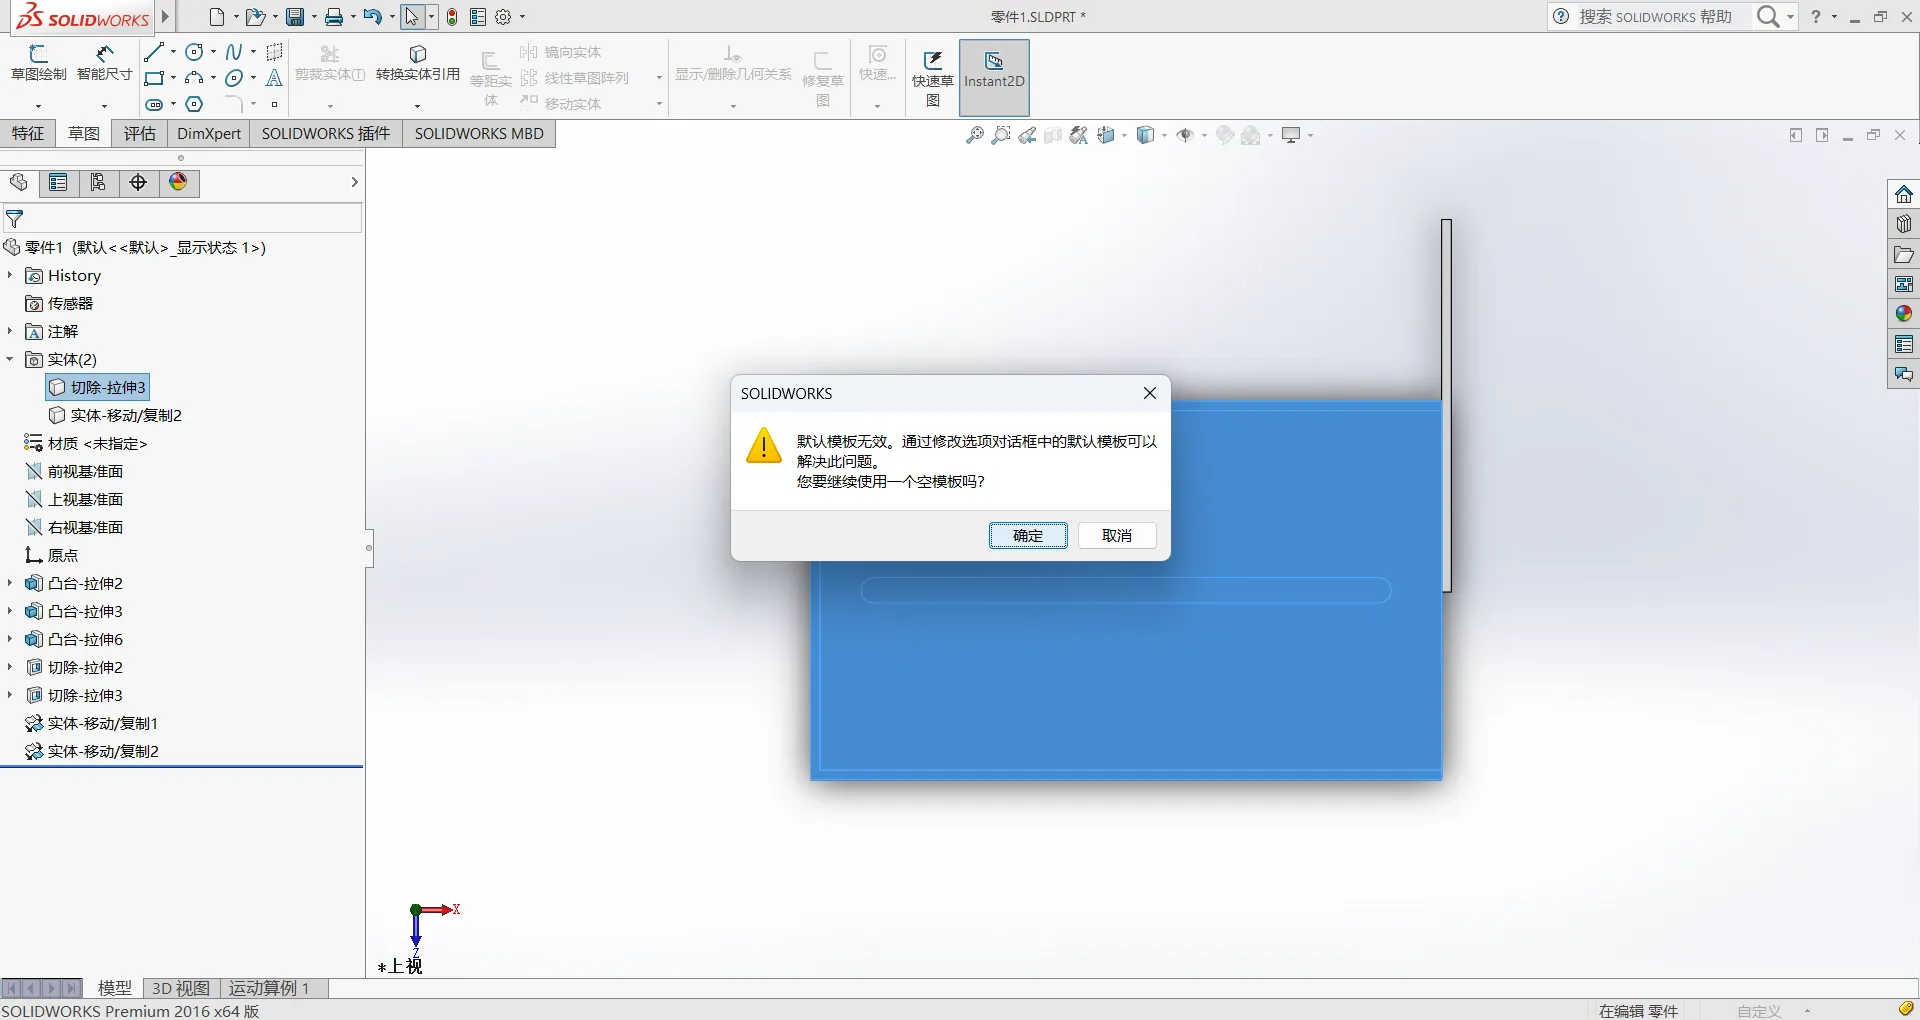Click the Undo icon

[x=372, y=17]
